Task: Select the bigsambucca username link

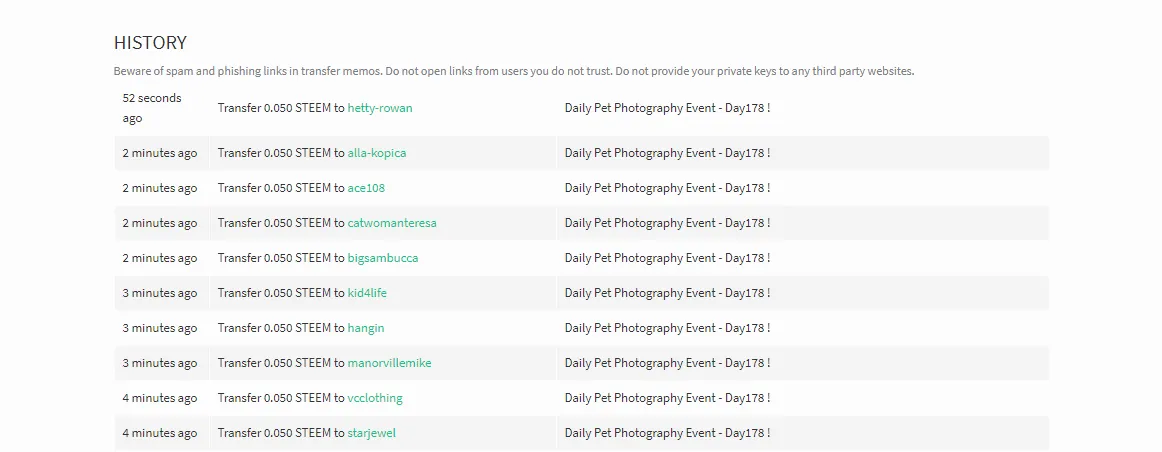Action: [382, 258]
